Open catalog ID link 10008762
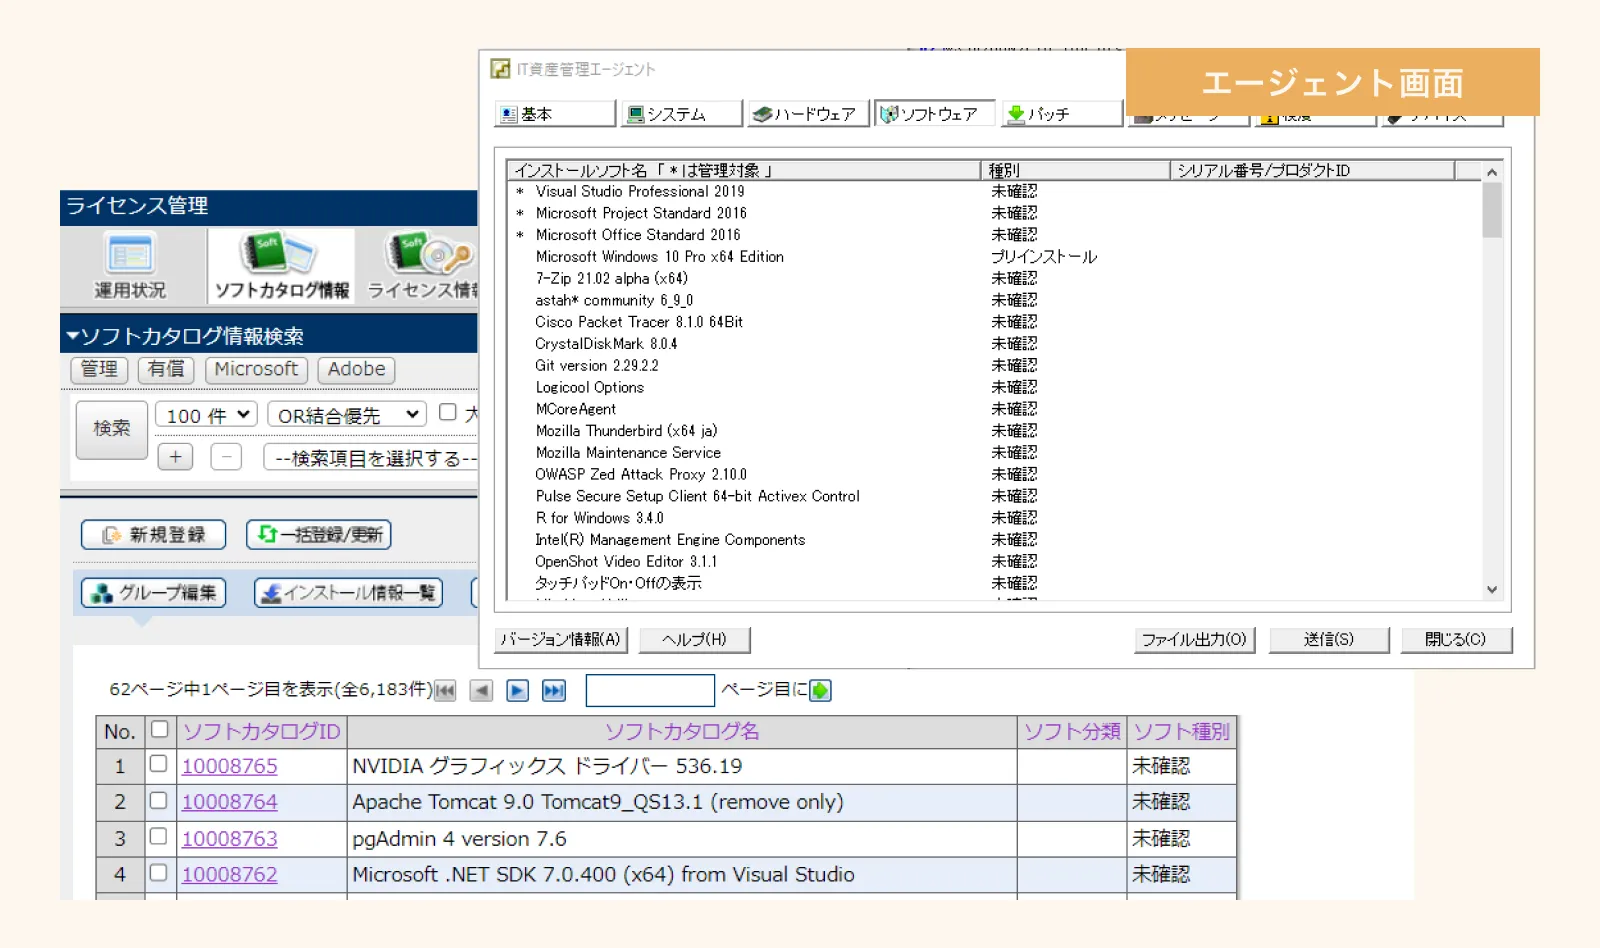The height and width of the screenshot is (948, 1600). 229,874
